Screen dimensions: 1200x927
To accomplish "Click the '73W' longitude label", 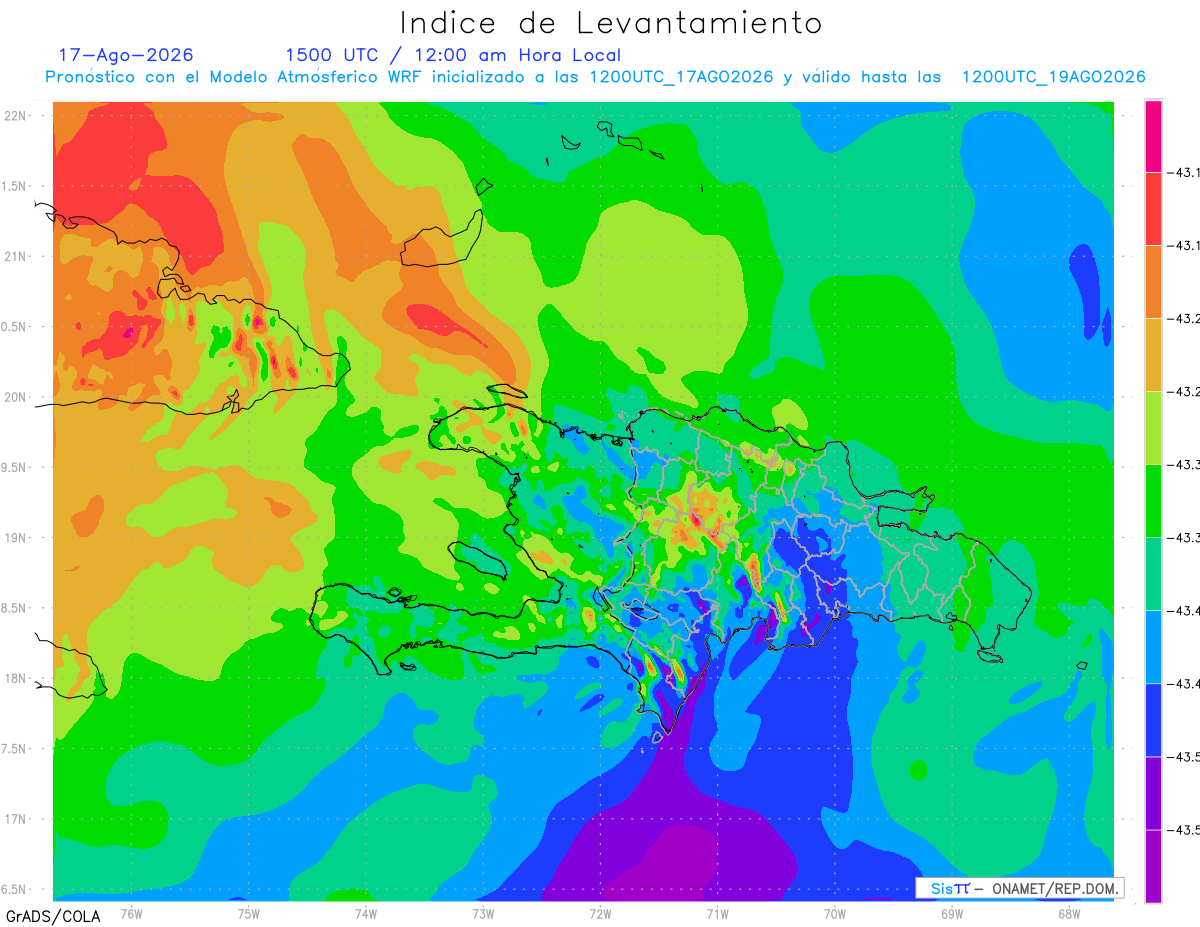I will point(483,913).
